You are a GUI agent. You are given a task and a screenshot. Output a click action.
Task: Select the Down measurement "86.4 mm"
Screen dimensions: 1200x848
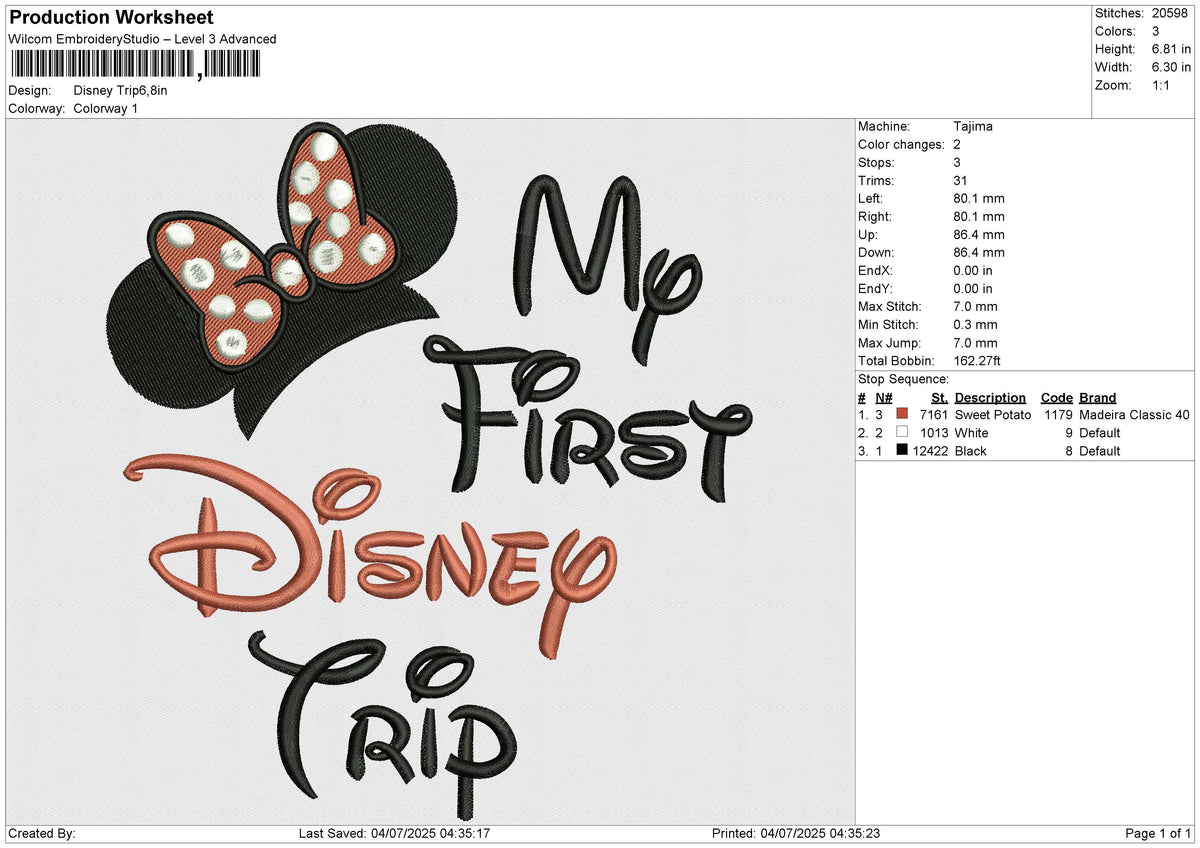coord(979,252)
